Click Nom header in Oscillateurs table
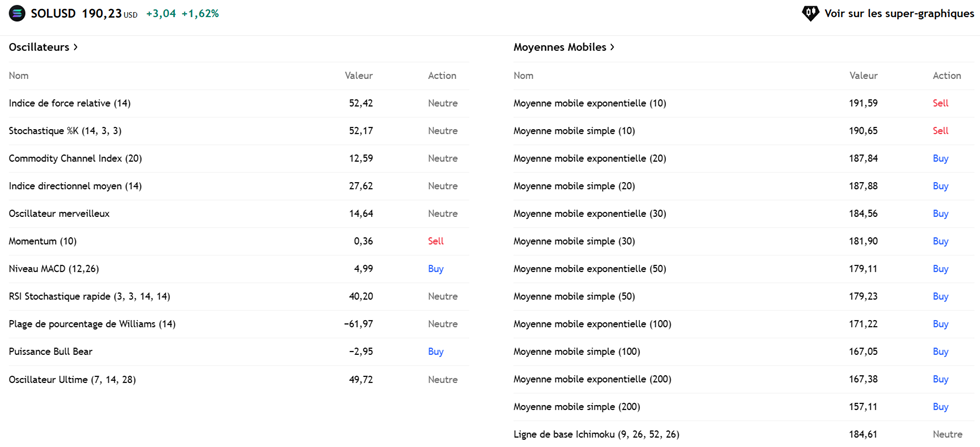980x447 pixels. pos(19,76)
